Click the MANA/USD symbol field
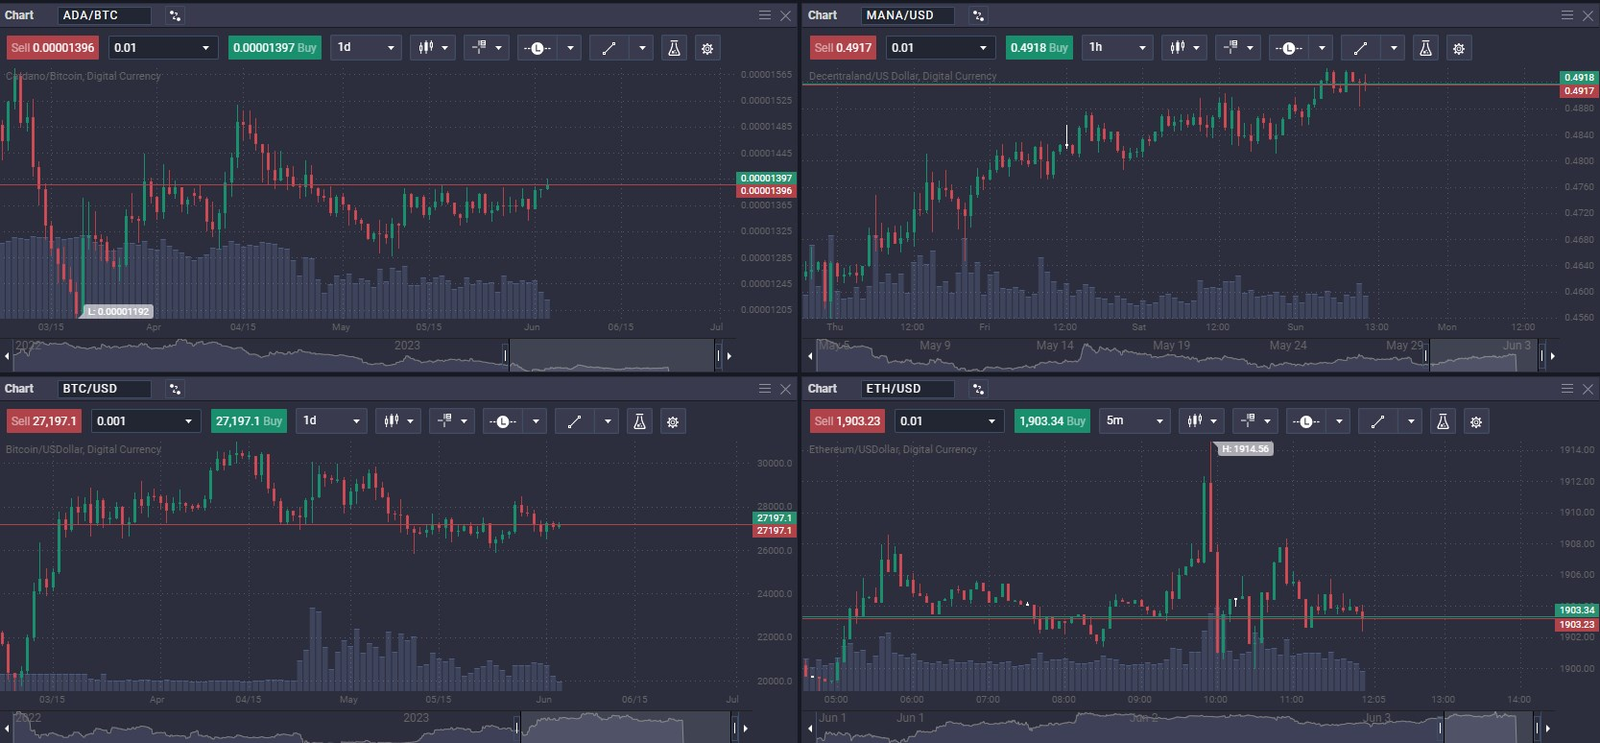 (x=907, y=15)
